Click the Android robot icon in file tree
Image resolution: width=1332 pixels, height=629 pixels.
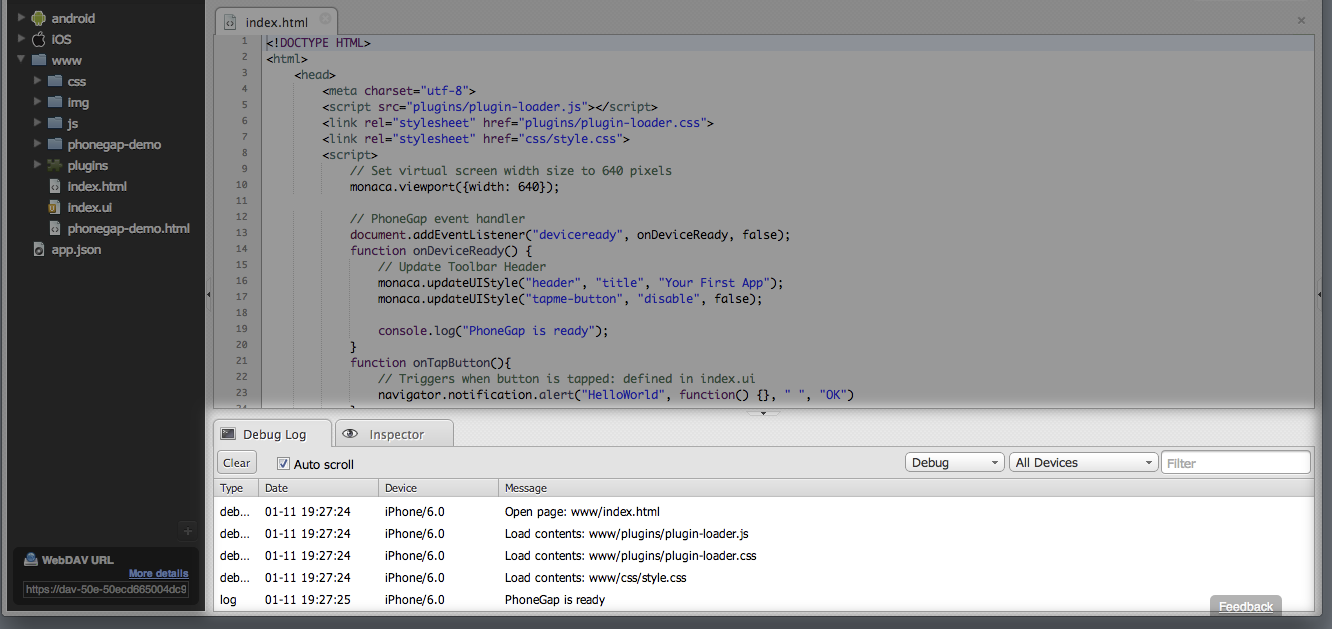(39, 18)
